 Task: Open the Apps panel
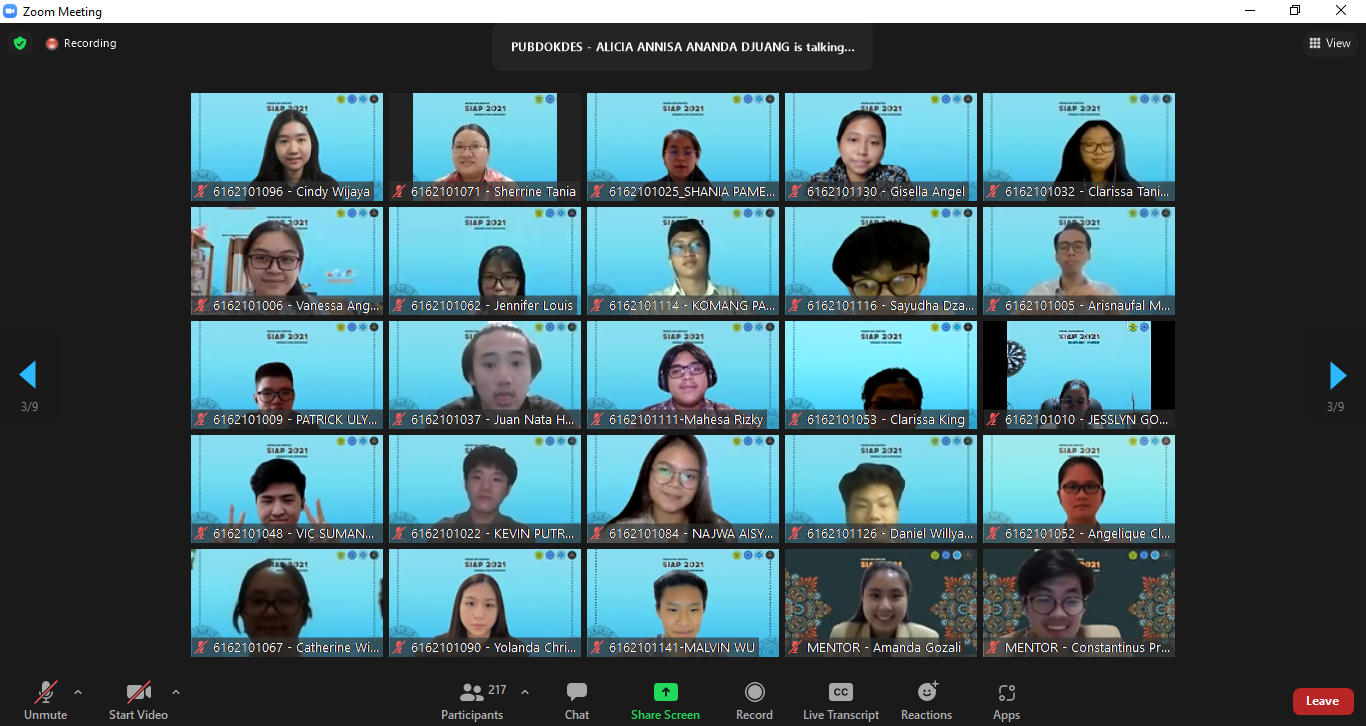coord(1006,700)
